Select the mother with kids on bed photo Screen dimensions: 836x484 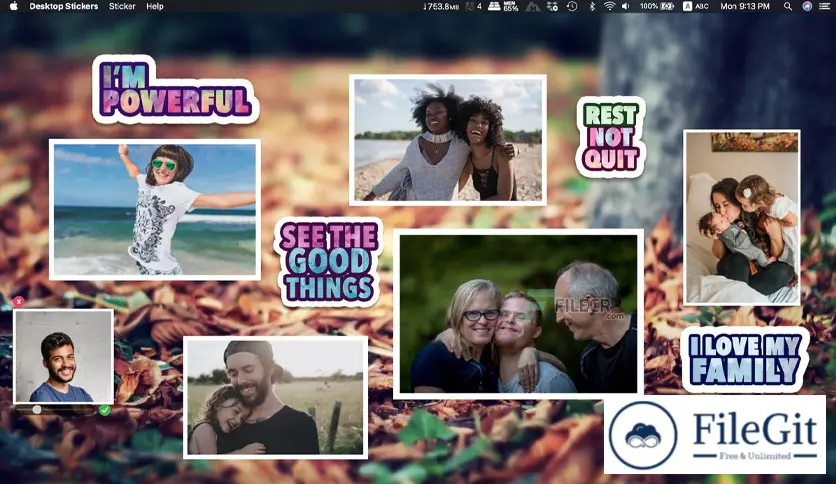pyautogui.click(x=742, y=217)
